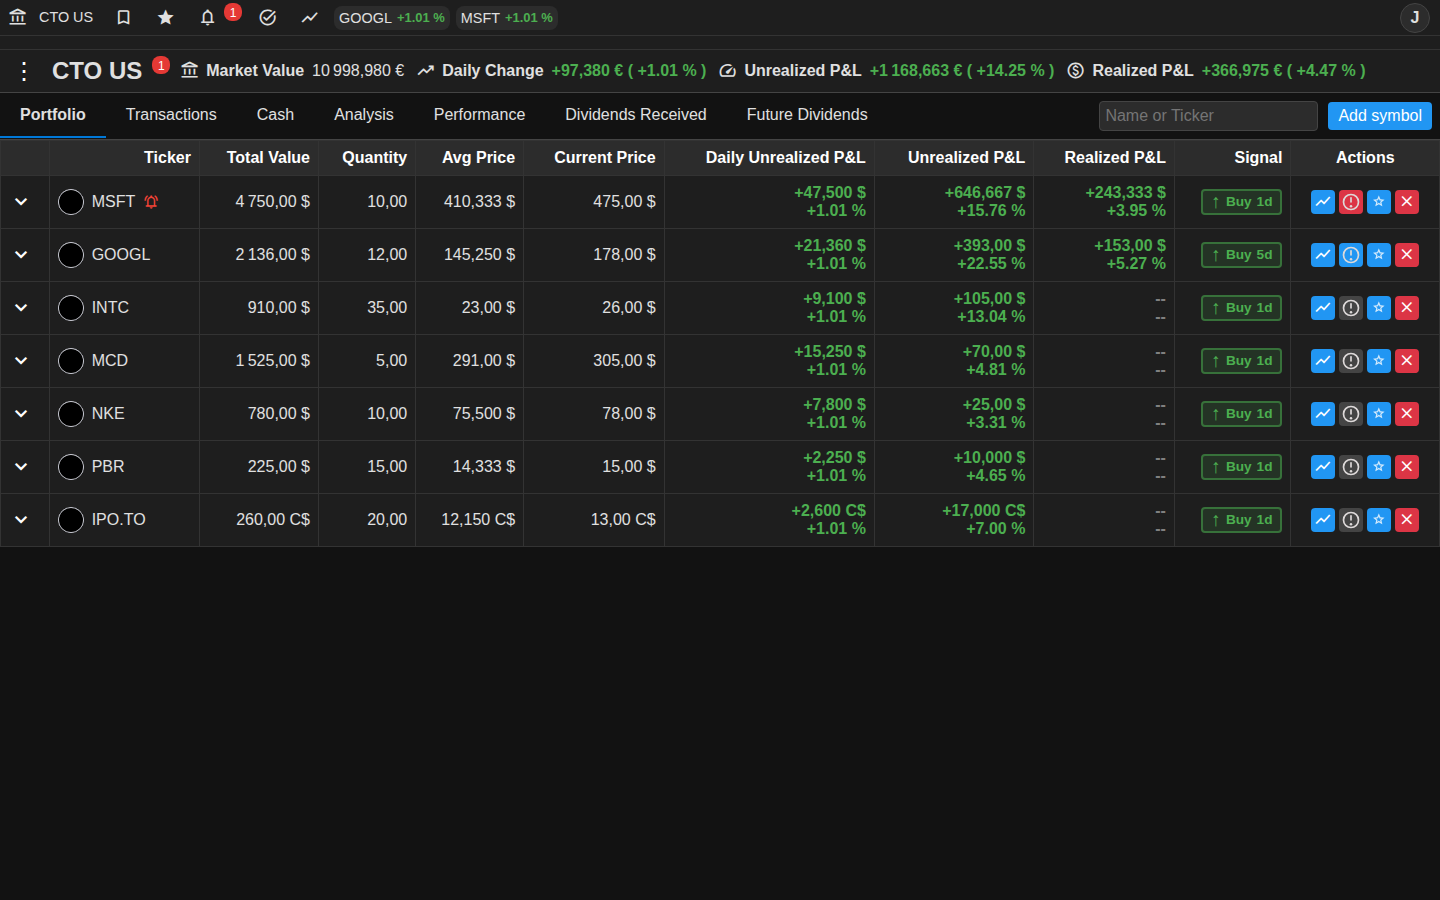Click the Dividends Received tab

point(636,115)
